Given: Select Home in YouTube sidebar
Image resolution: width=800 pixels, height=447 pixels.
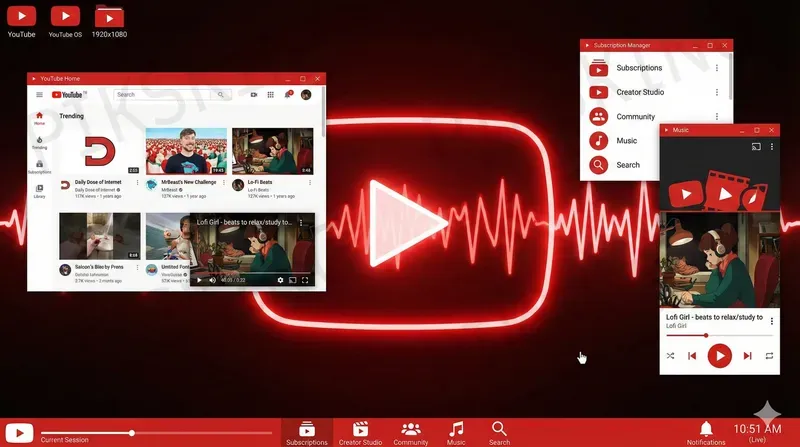Looking at the screenshot, I should (x=39, y=119).
